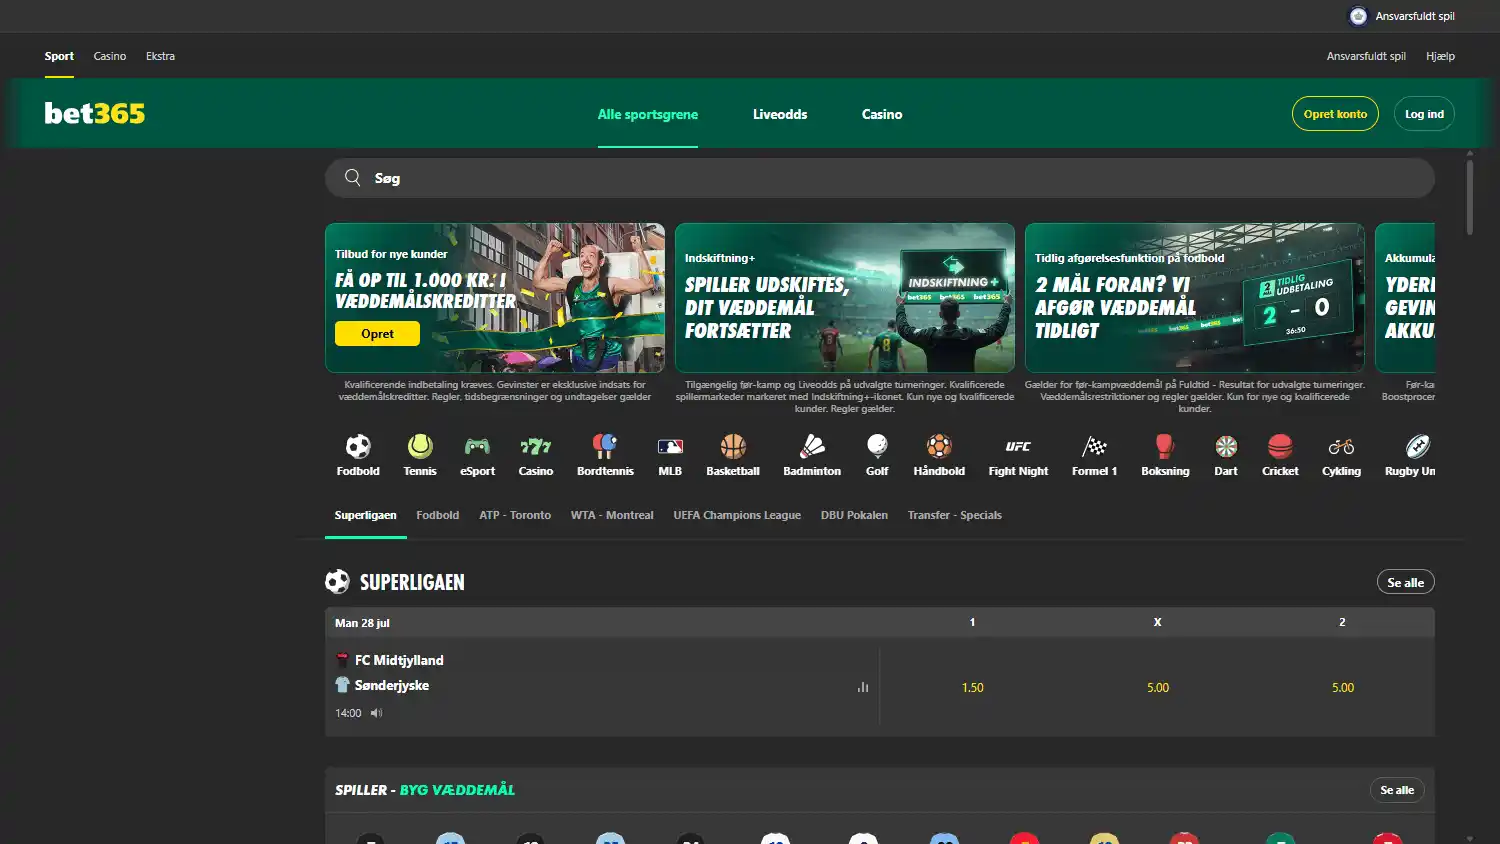The image size is (1500, 844).
Task: Click Se alle for Spiller Byg væddemål
Action: [1397, 790]
